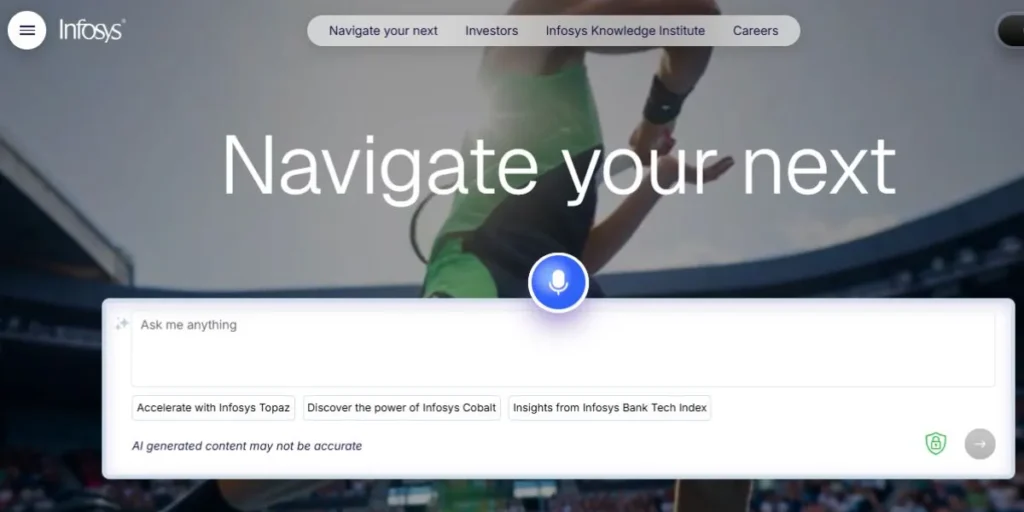1024x512 pixels.
Task: Go to Infosys Knowledge Institute
Action: pos(626,31)
